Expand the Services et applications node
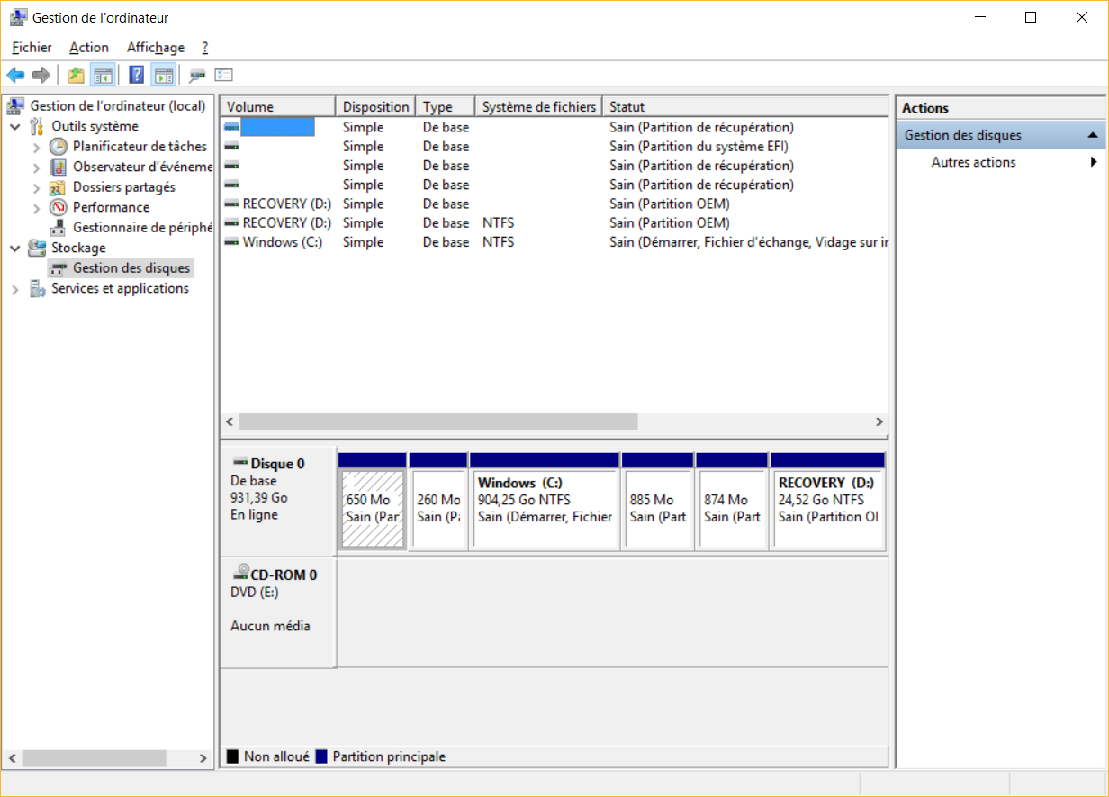Screen dimensions: 1109x797 [x=15, y=289]
